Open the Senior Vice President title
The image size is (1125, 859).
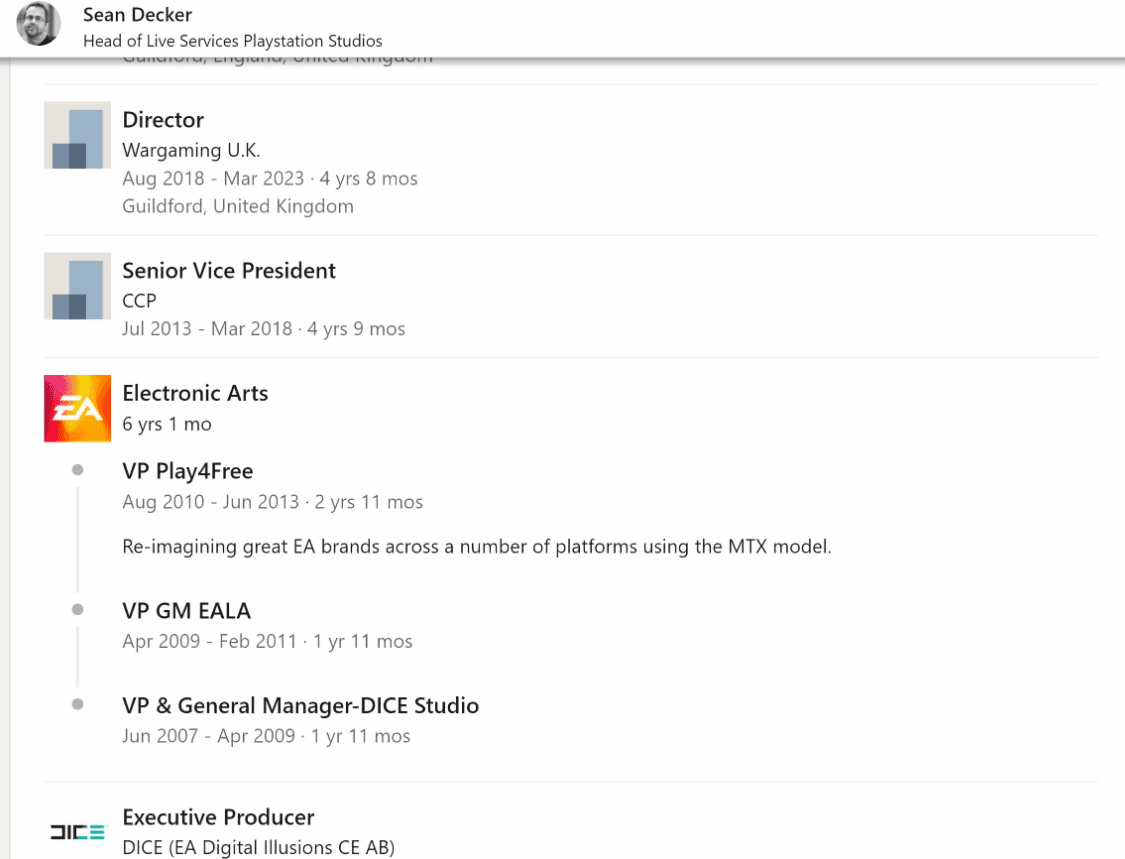pos(229,271)
